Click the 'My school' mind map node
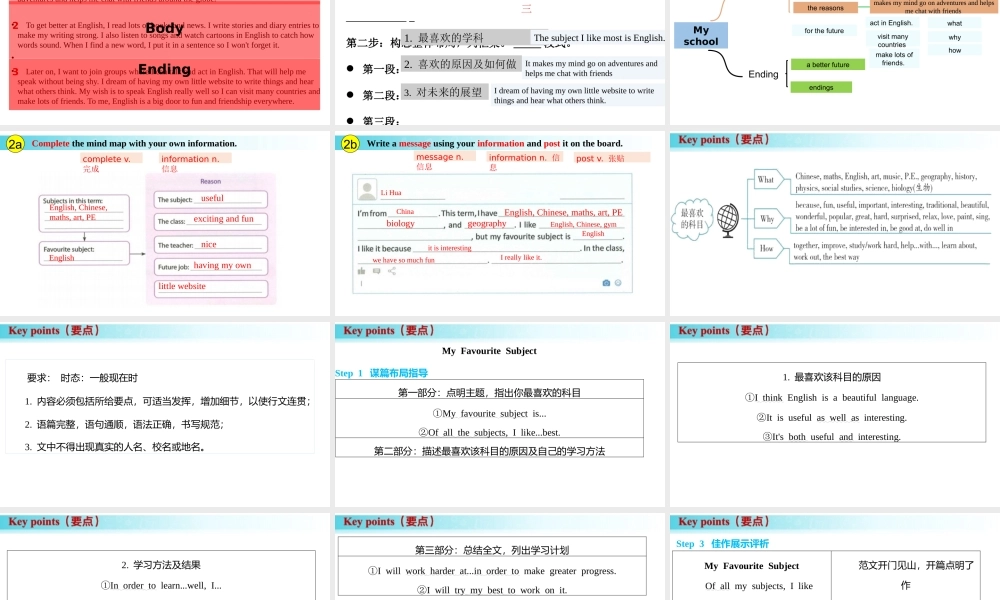This screenshot has height=600, width=1000. click(701, 36)
